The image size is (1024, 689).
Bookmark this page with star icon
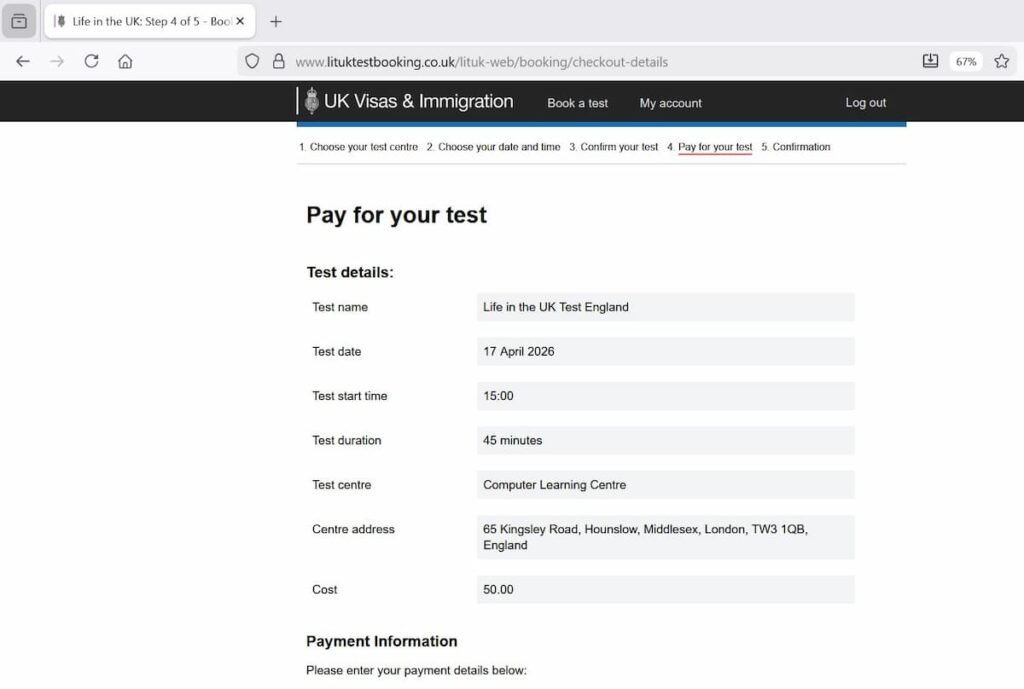[x=1001, y=61]
